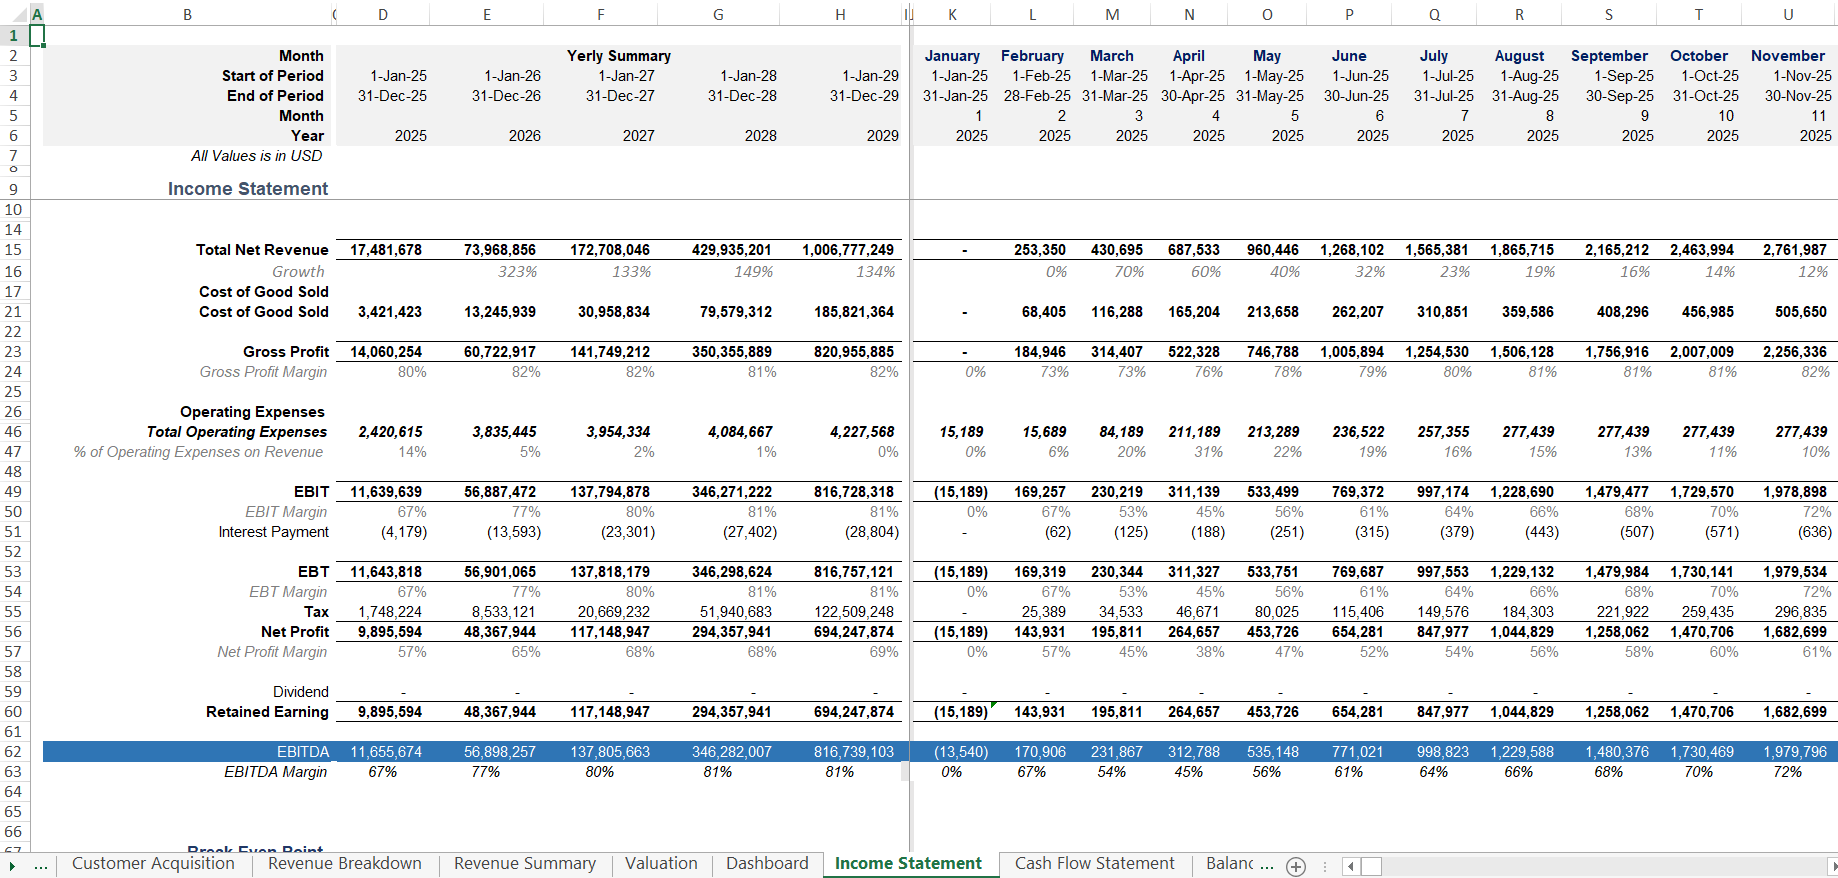This screenshot has height=878, width=1838.
Task: Go to the Valuation tab
Action: [661, 864]
